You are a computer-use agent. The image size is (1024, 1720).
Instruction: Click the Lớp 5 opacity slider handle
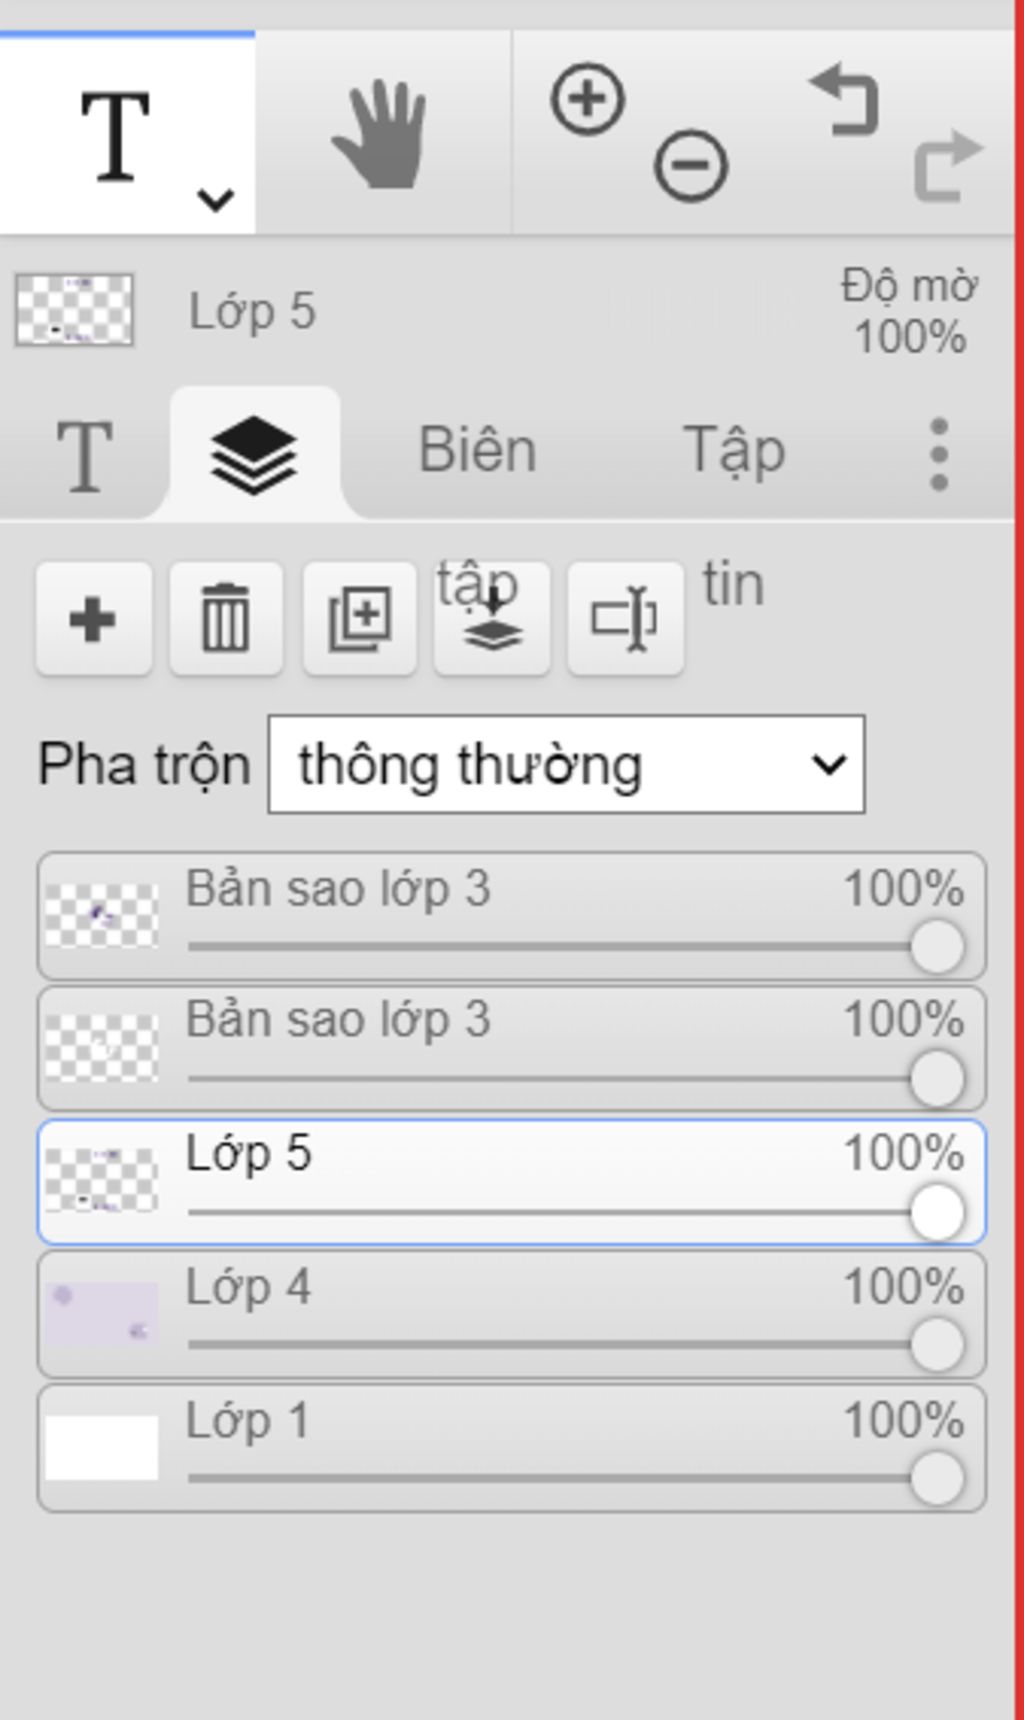click(937, 1212)
